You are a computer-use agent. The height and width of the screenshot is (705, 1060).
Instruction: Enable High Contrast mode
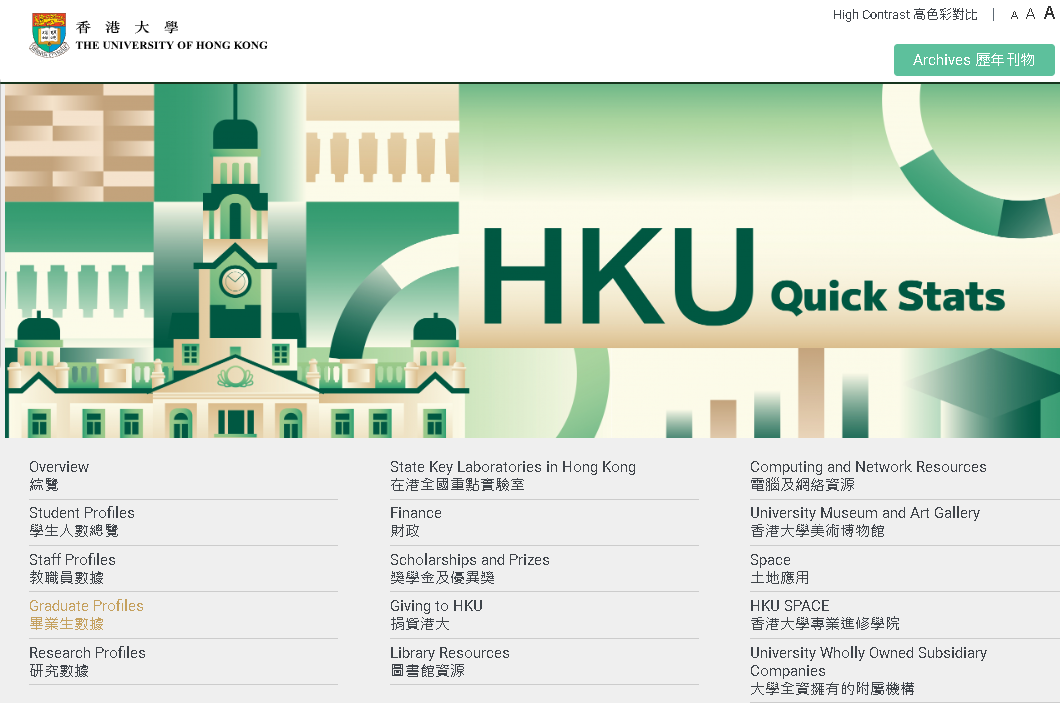pos(905,14)
